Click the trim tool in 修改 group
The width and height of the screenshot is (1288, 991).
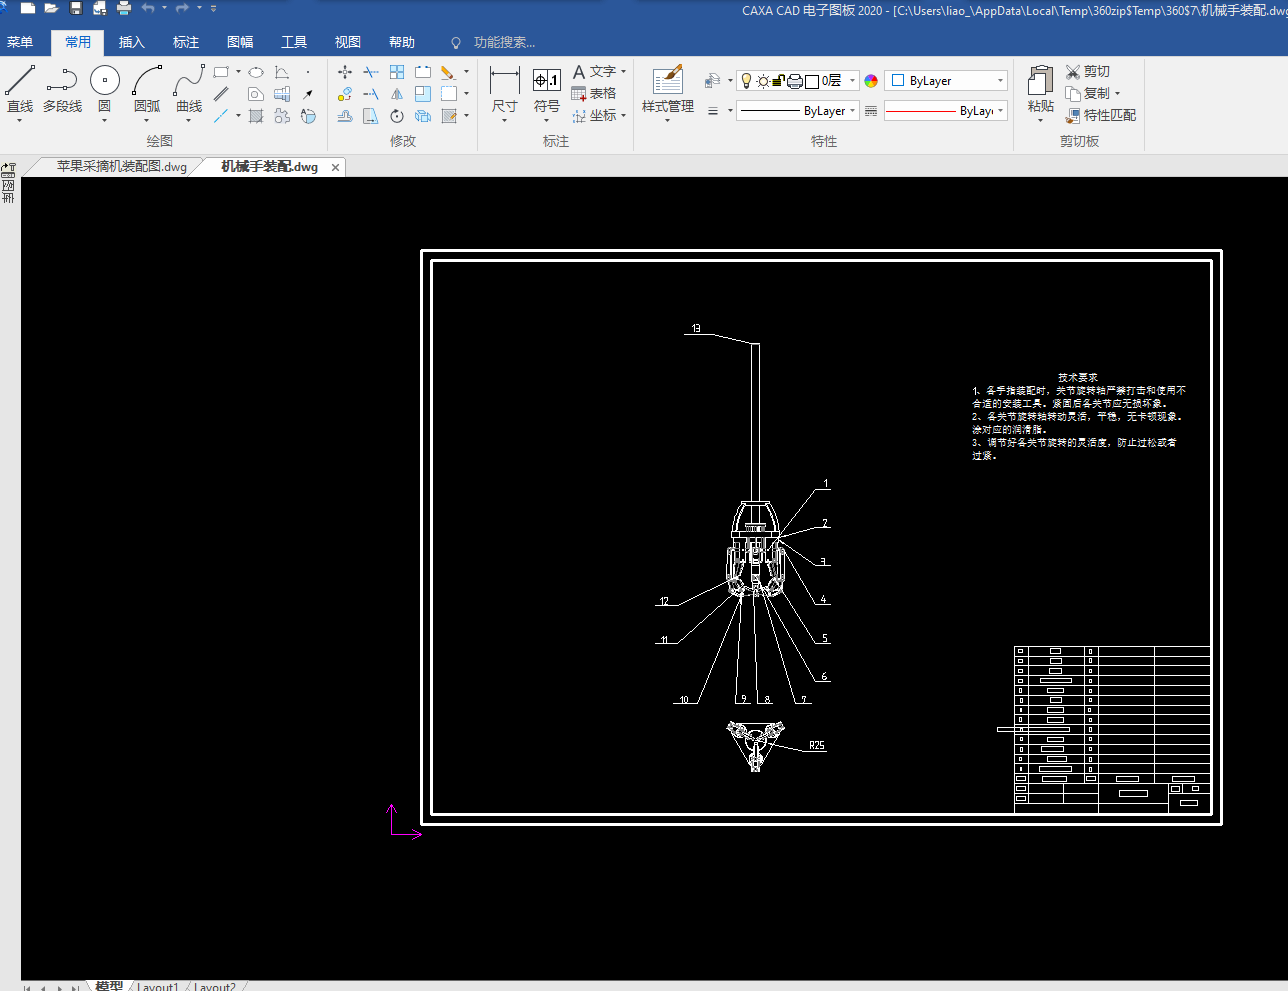pos(371,72)
